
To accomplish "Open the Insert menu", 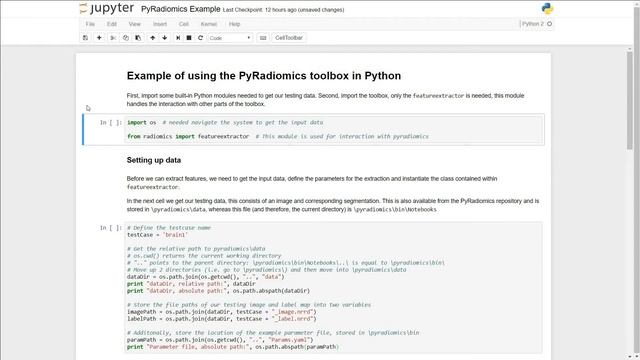I will click(160, 24).
